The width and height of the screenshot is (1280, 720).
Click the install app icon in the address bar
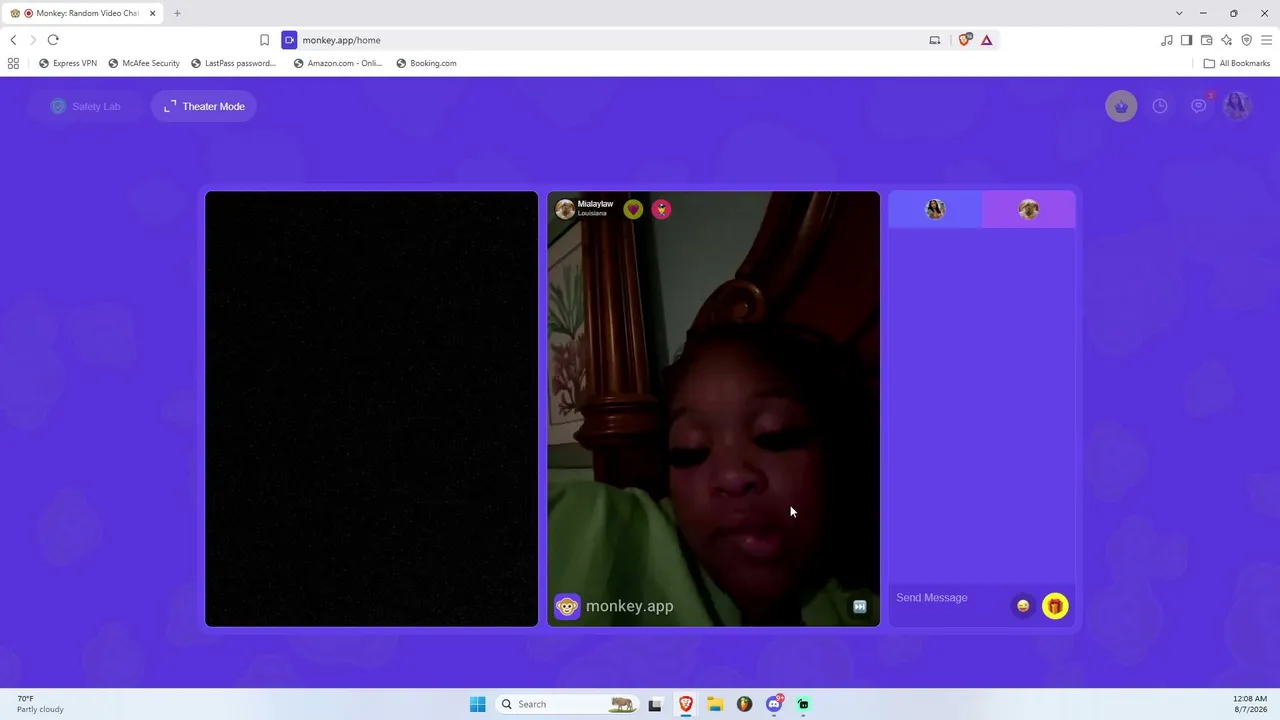pos(935,40)
